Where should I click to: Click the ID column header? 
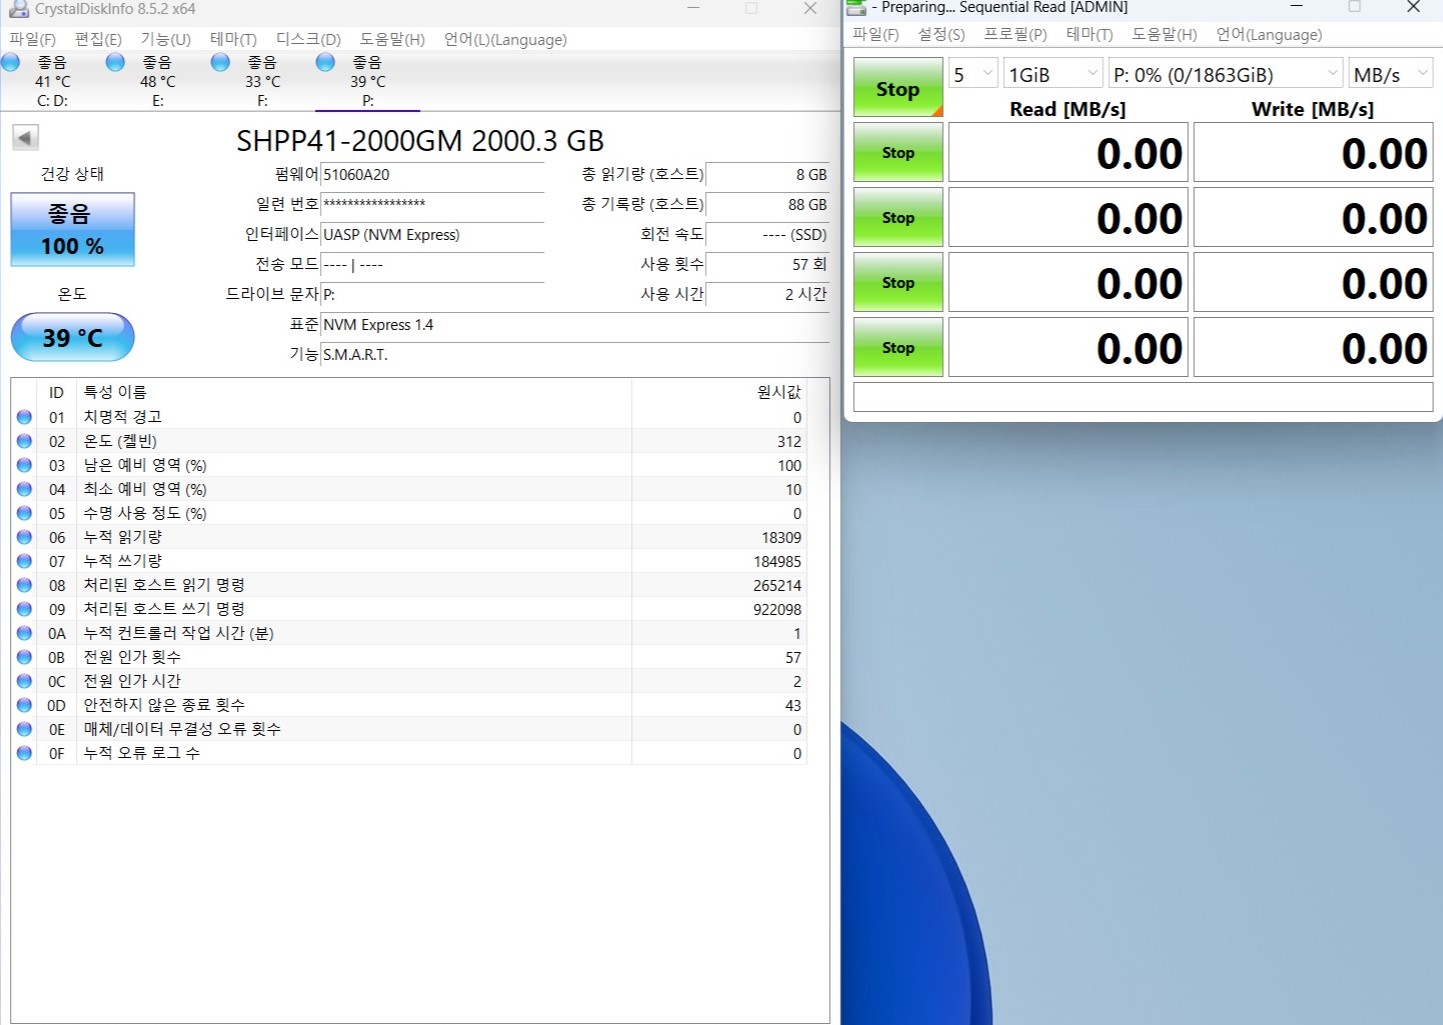[56, 392]
